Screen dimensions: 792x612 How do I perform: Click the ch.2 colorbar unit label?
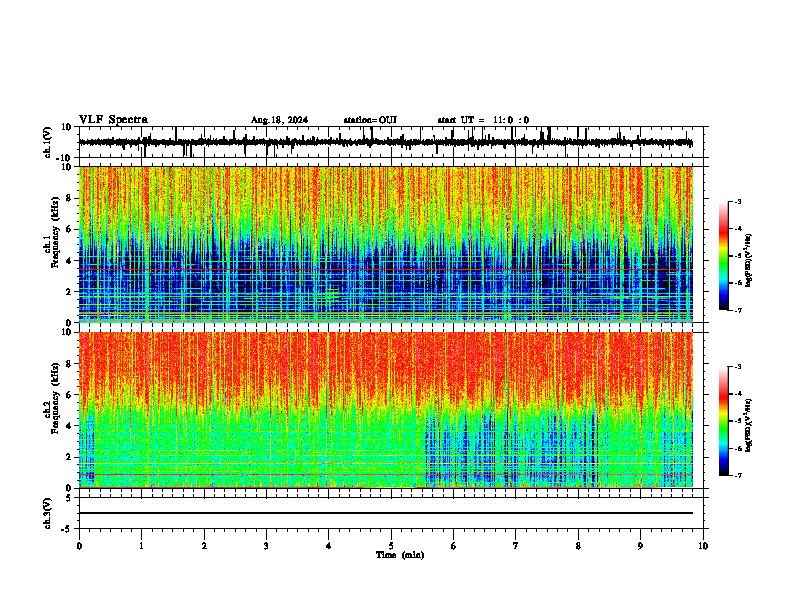749,426
